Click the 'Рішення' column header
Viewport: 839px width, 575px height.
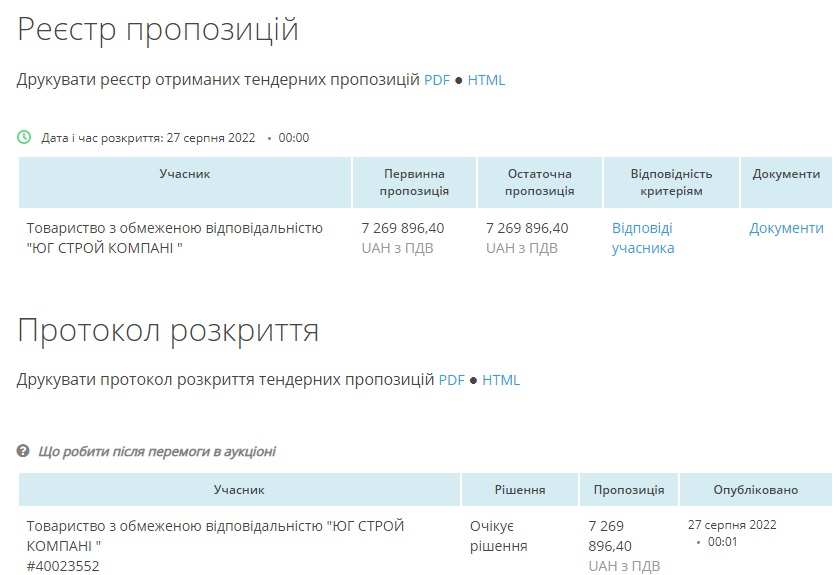pos(520,490)
